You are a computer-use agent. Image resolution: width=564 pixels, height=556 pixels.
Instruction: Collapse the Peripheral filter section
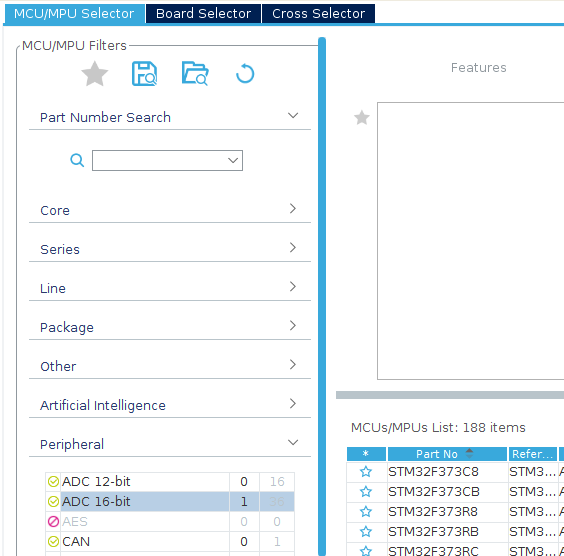(293, 442)
